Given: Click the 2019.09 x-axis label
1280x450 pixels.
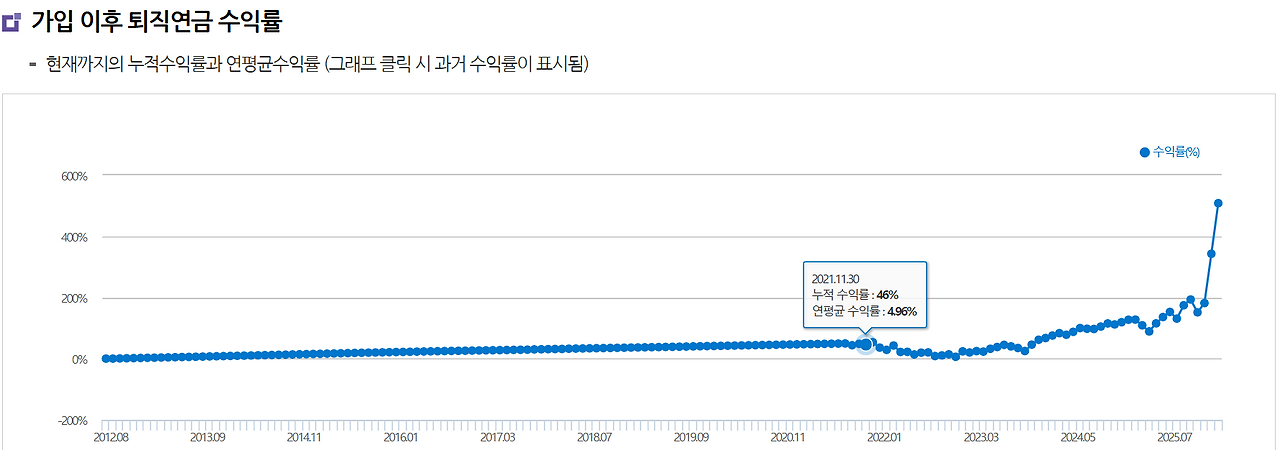Looking at the screenshot, I should click(x=692, y=437).
